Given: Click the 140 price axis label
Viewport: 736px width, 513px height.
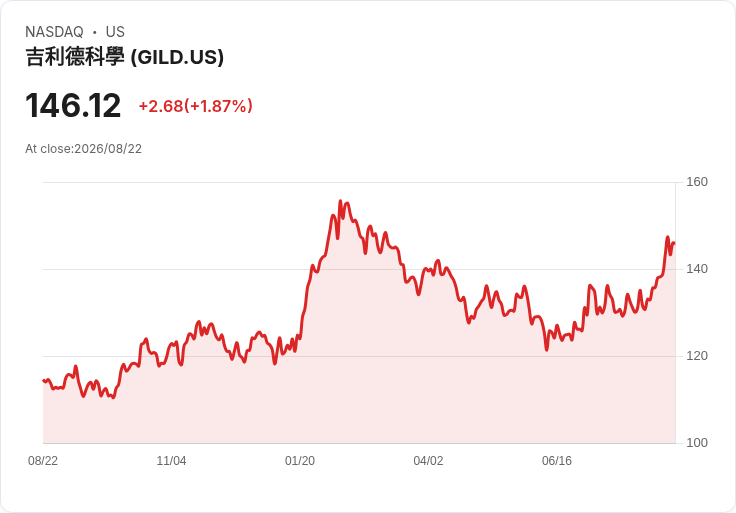Looking at the screenshot, I should tap(697, 269).
